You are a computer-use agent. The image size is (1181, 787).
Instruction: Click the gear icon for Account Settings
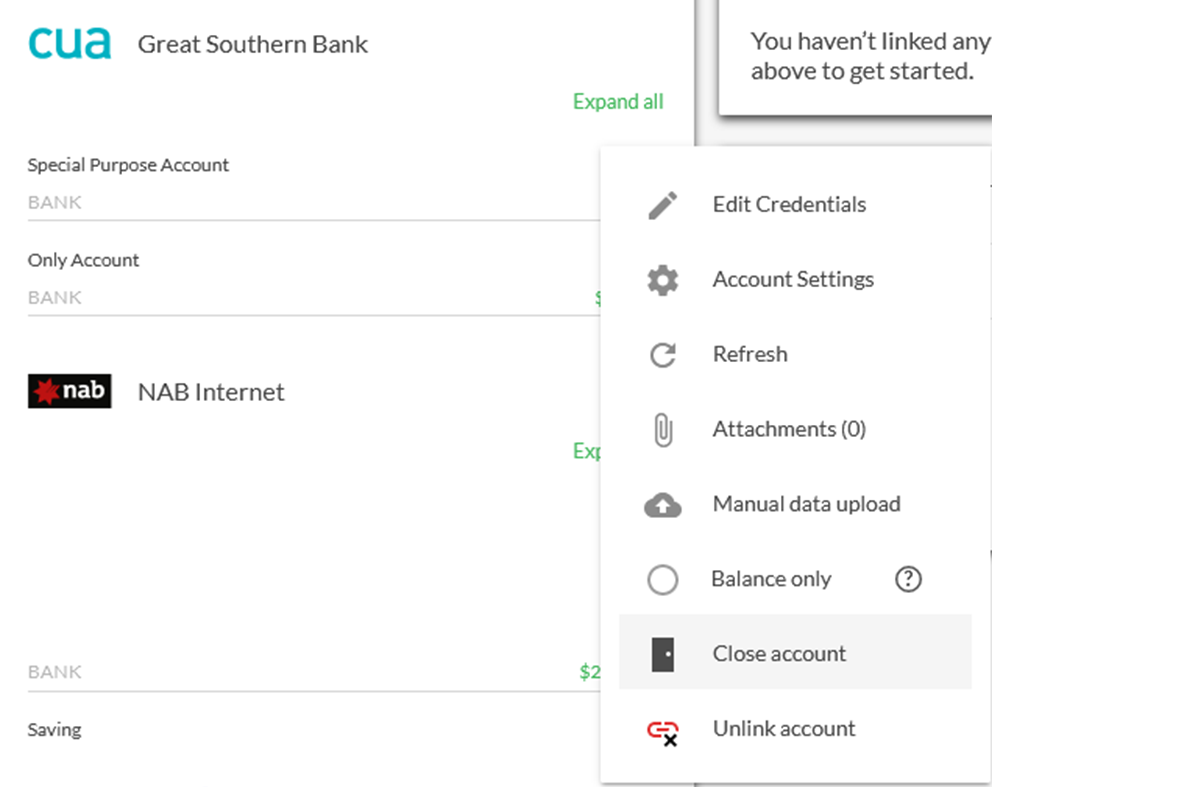tap(663, 280)
